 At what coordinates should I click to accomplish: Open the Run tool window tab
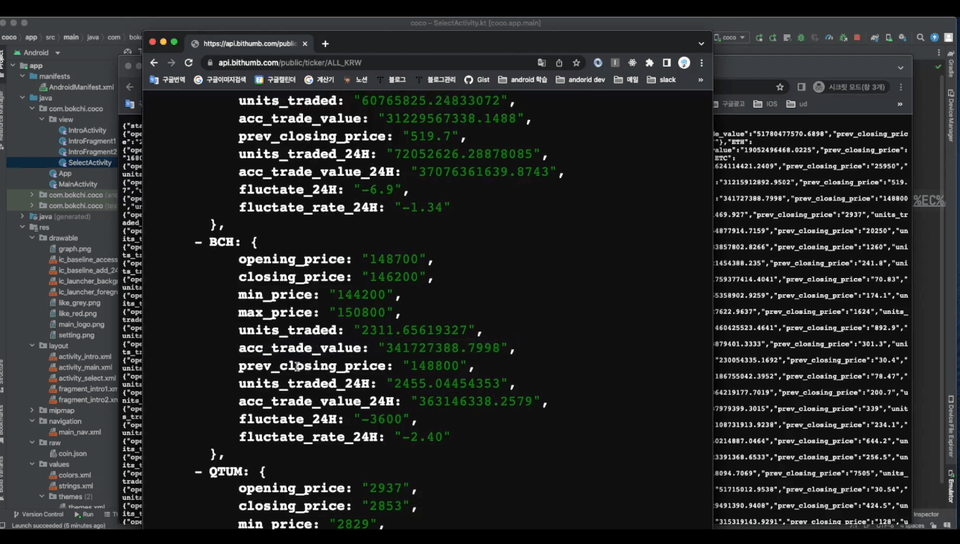pyautogui.click(x=84, y=515)
